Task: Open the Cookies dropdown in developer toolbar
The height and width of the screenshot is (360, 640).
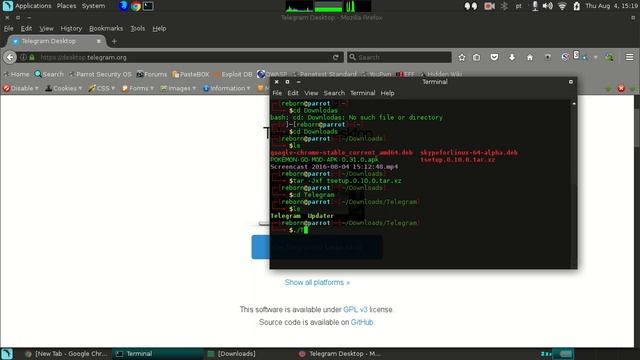Action: point(64,88)
